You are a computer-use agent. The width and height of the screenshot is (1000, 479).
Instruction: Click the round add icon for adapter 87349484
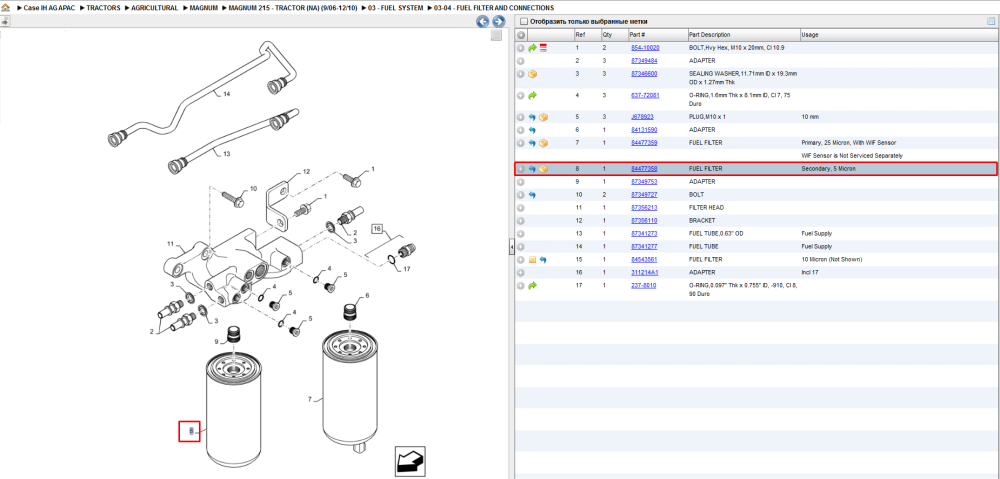pos(520,61)
